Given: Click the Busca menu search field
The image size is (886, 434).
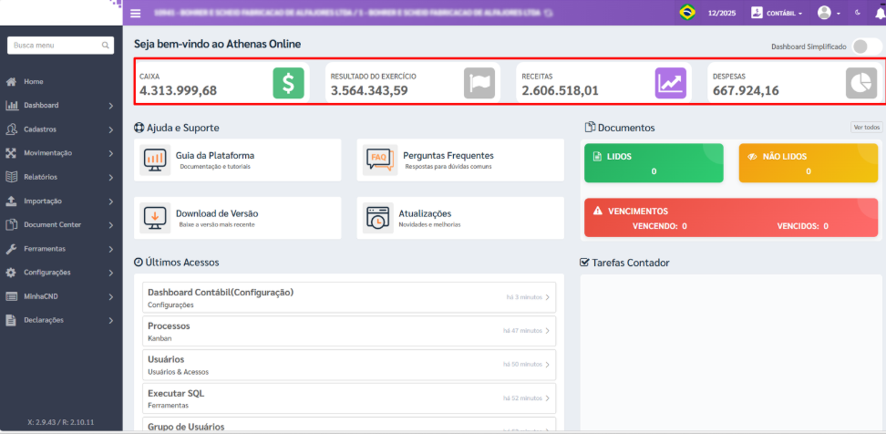Looking at the screenshot, I should (x=60, y=45).
